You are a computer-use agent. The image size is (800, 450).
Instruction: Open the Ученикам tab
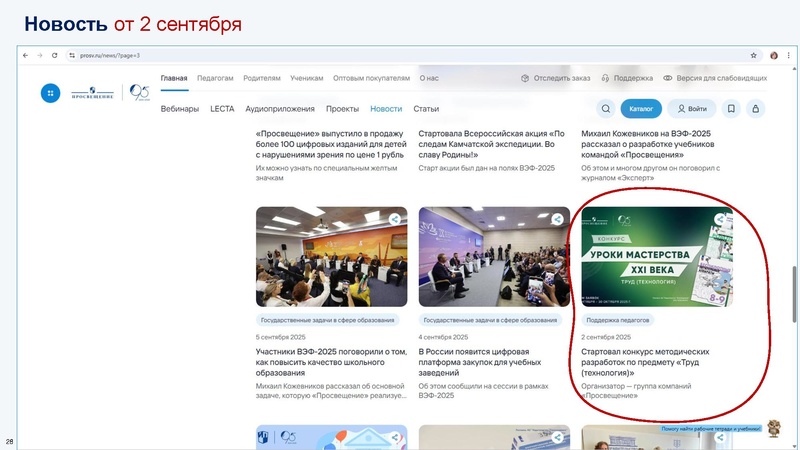tap(307, 78)
